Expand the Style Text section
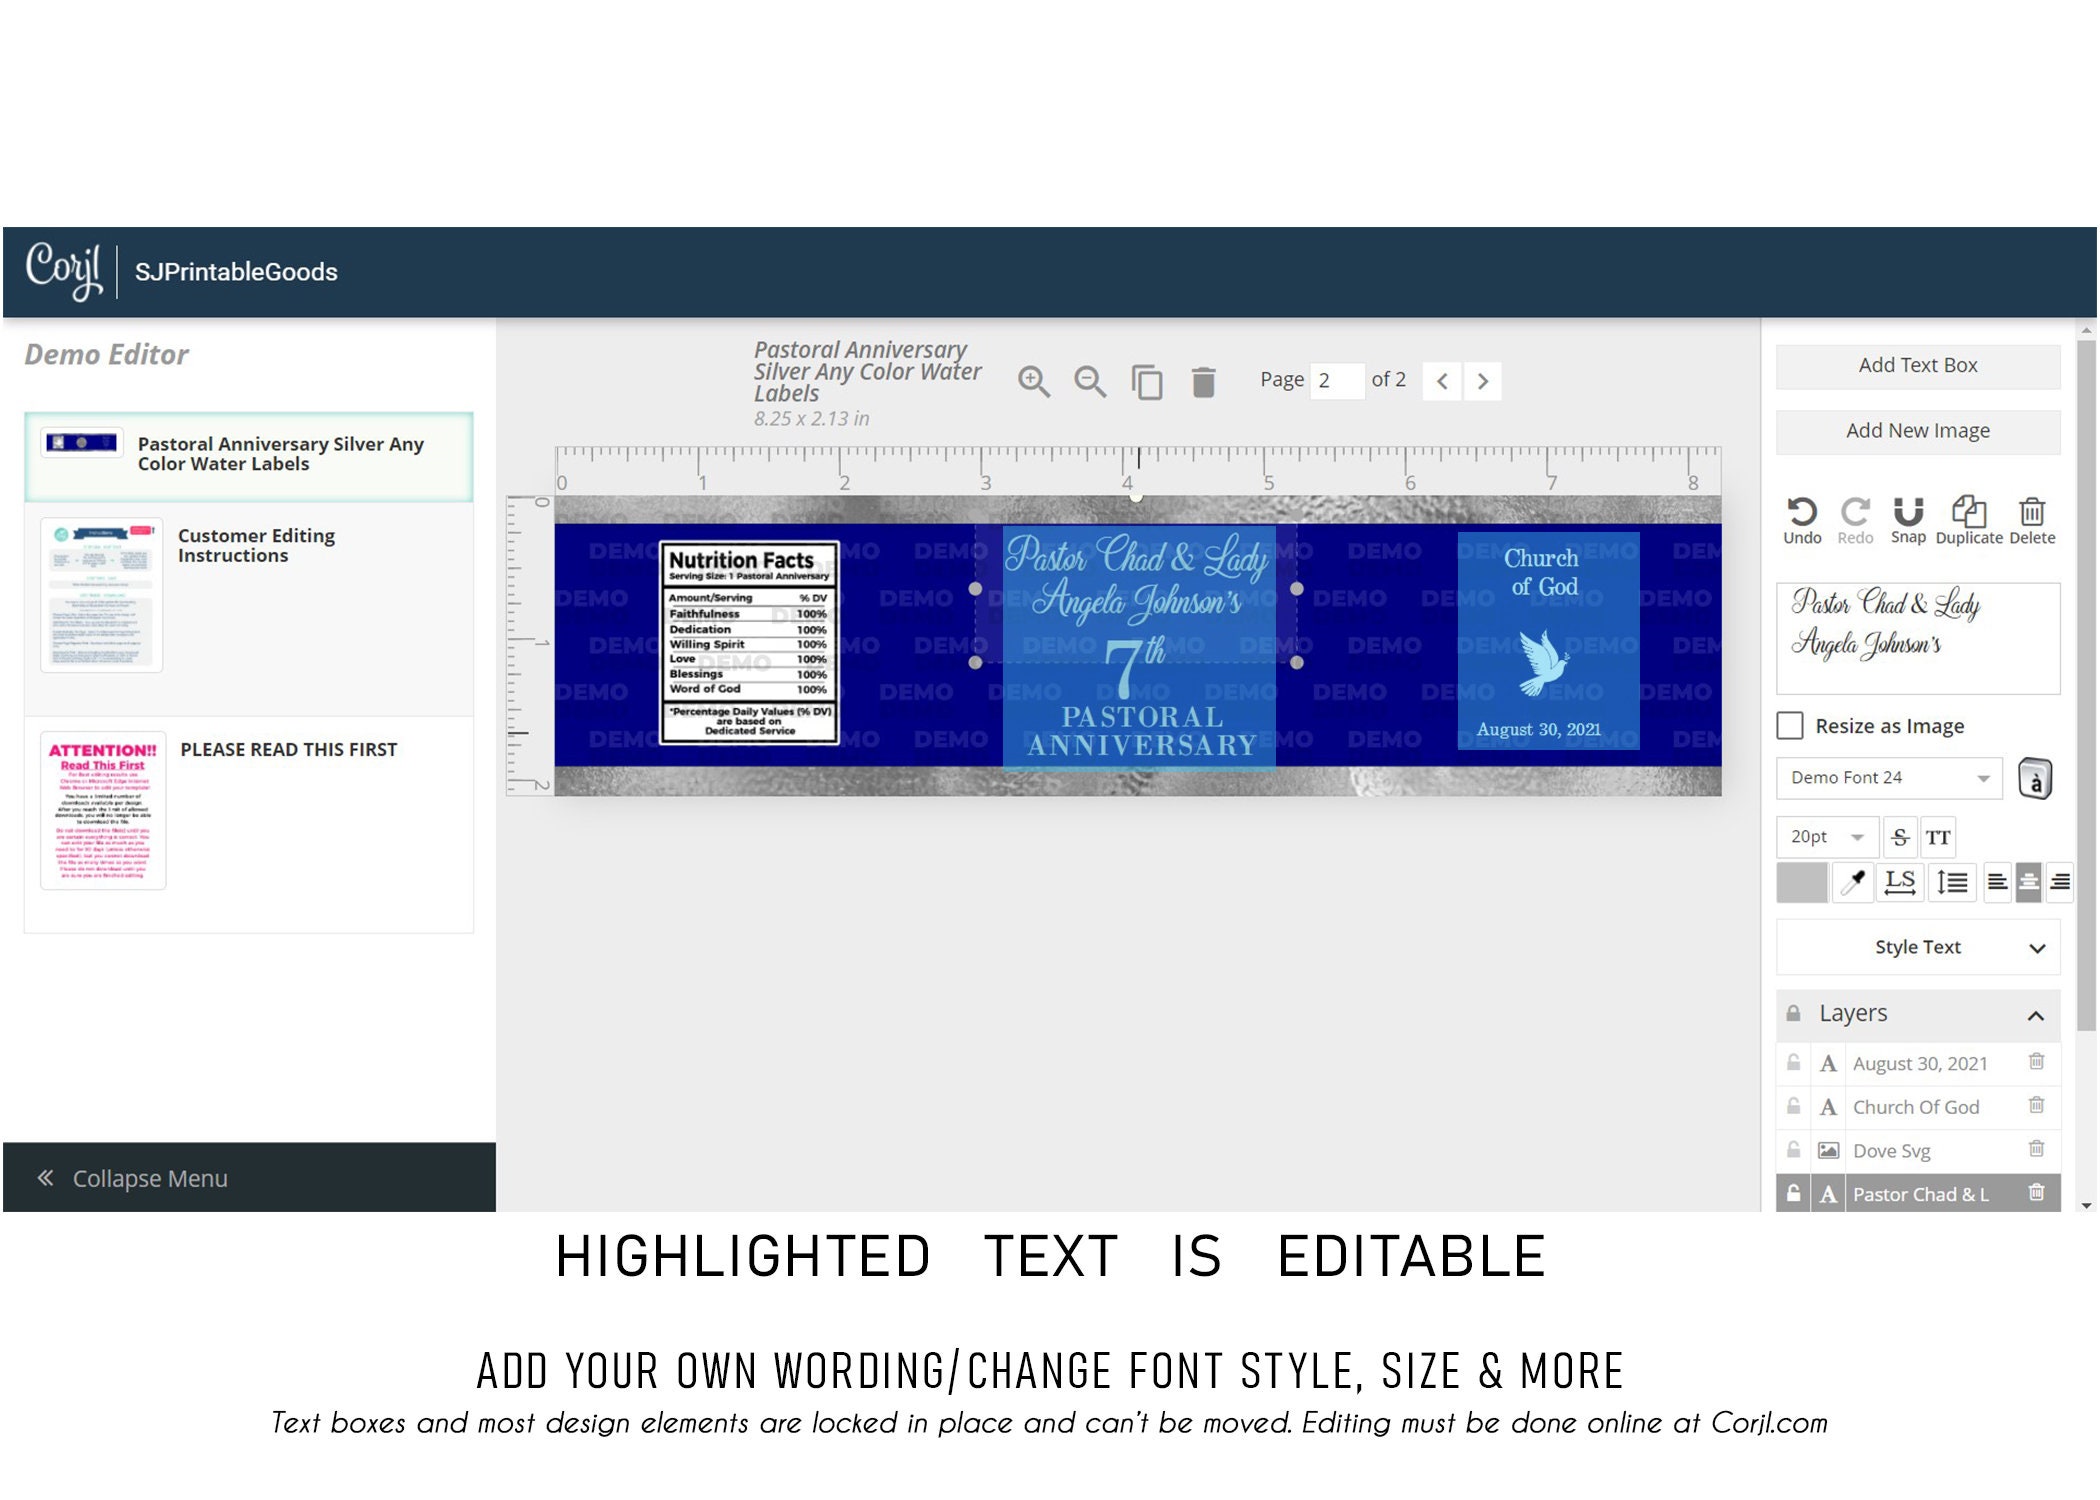 1918,947
